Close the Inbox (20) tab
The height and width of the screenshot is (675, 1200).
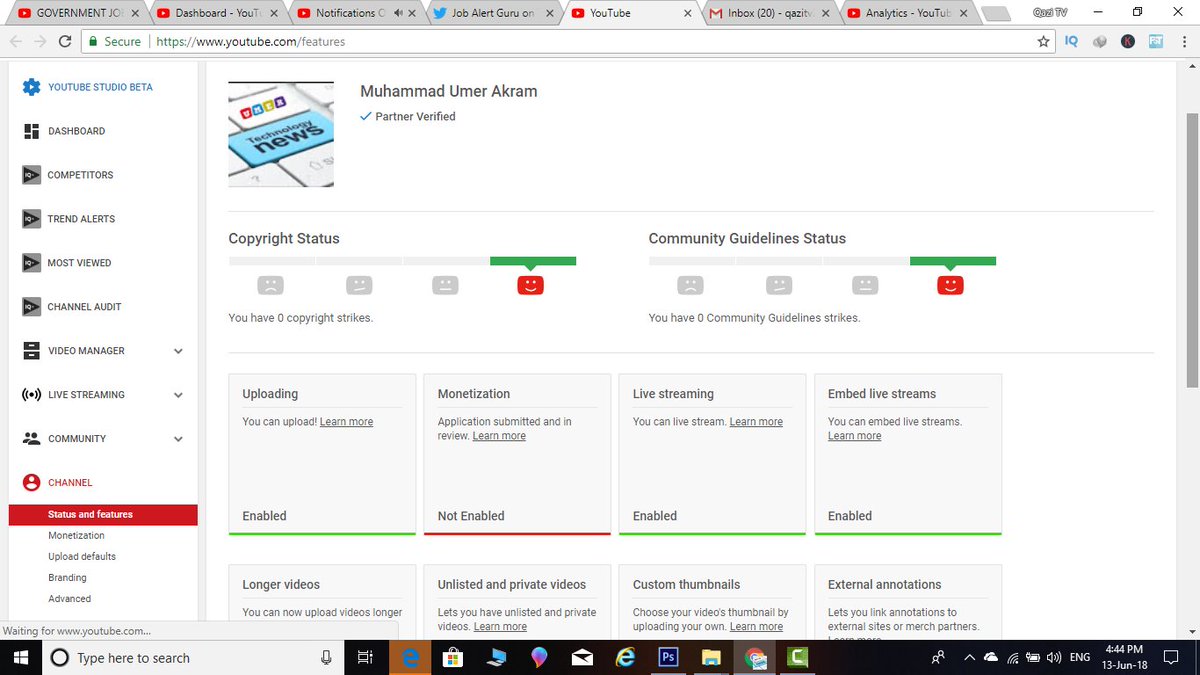click(x=824, y=14)
